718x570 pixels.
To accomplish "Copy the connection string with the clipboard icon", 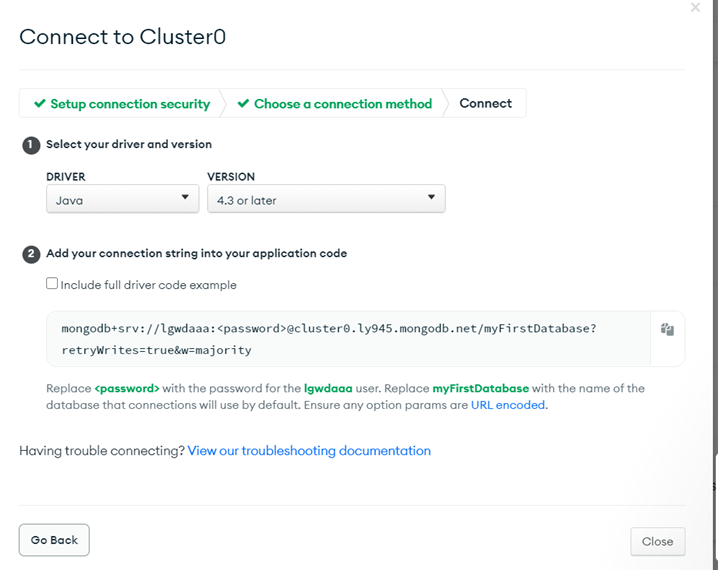I will click(x=667, y=329).
